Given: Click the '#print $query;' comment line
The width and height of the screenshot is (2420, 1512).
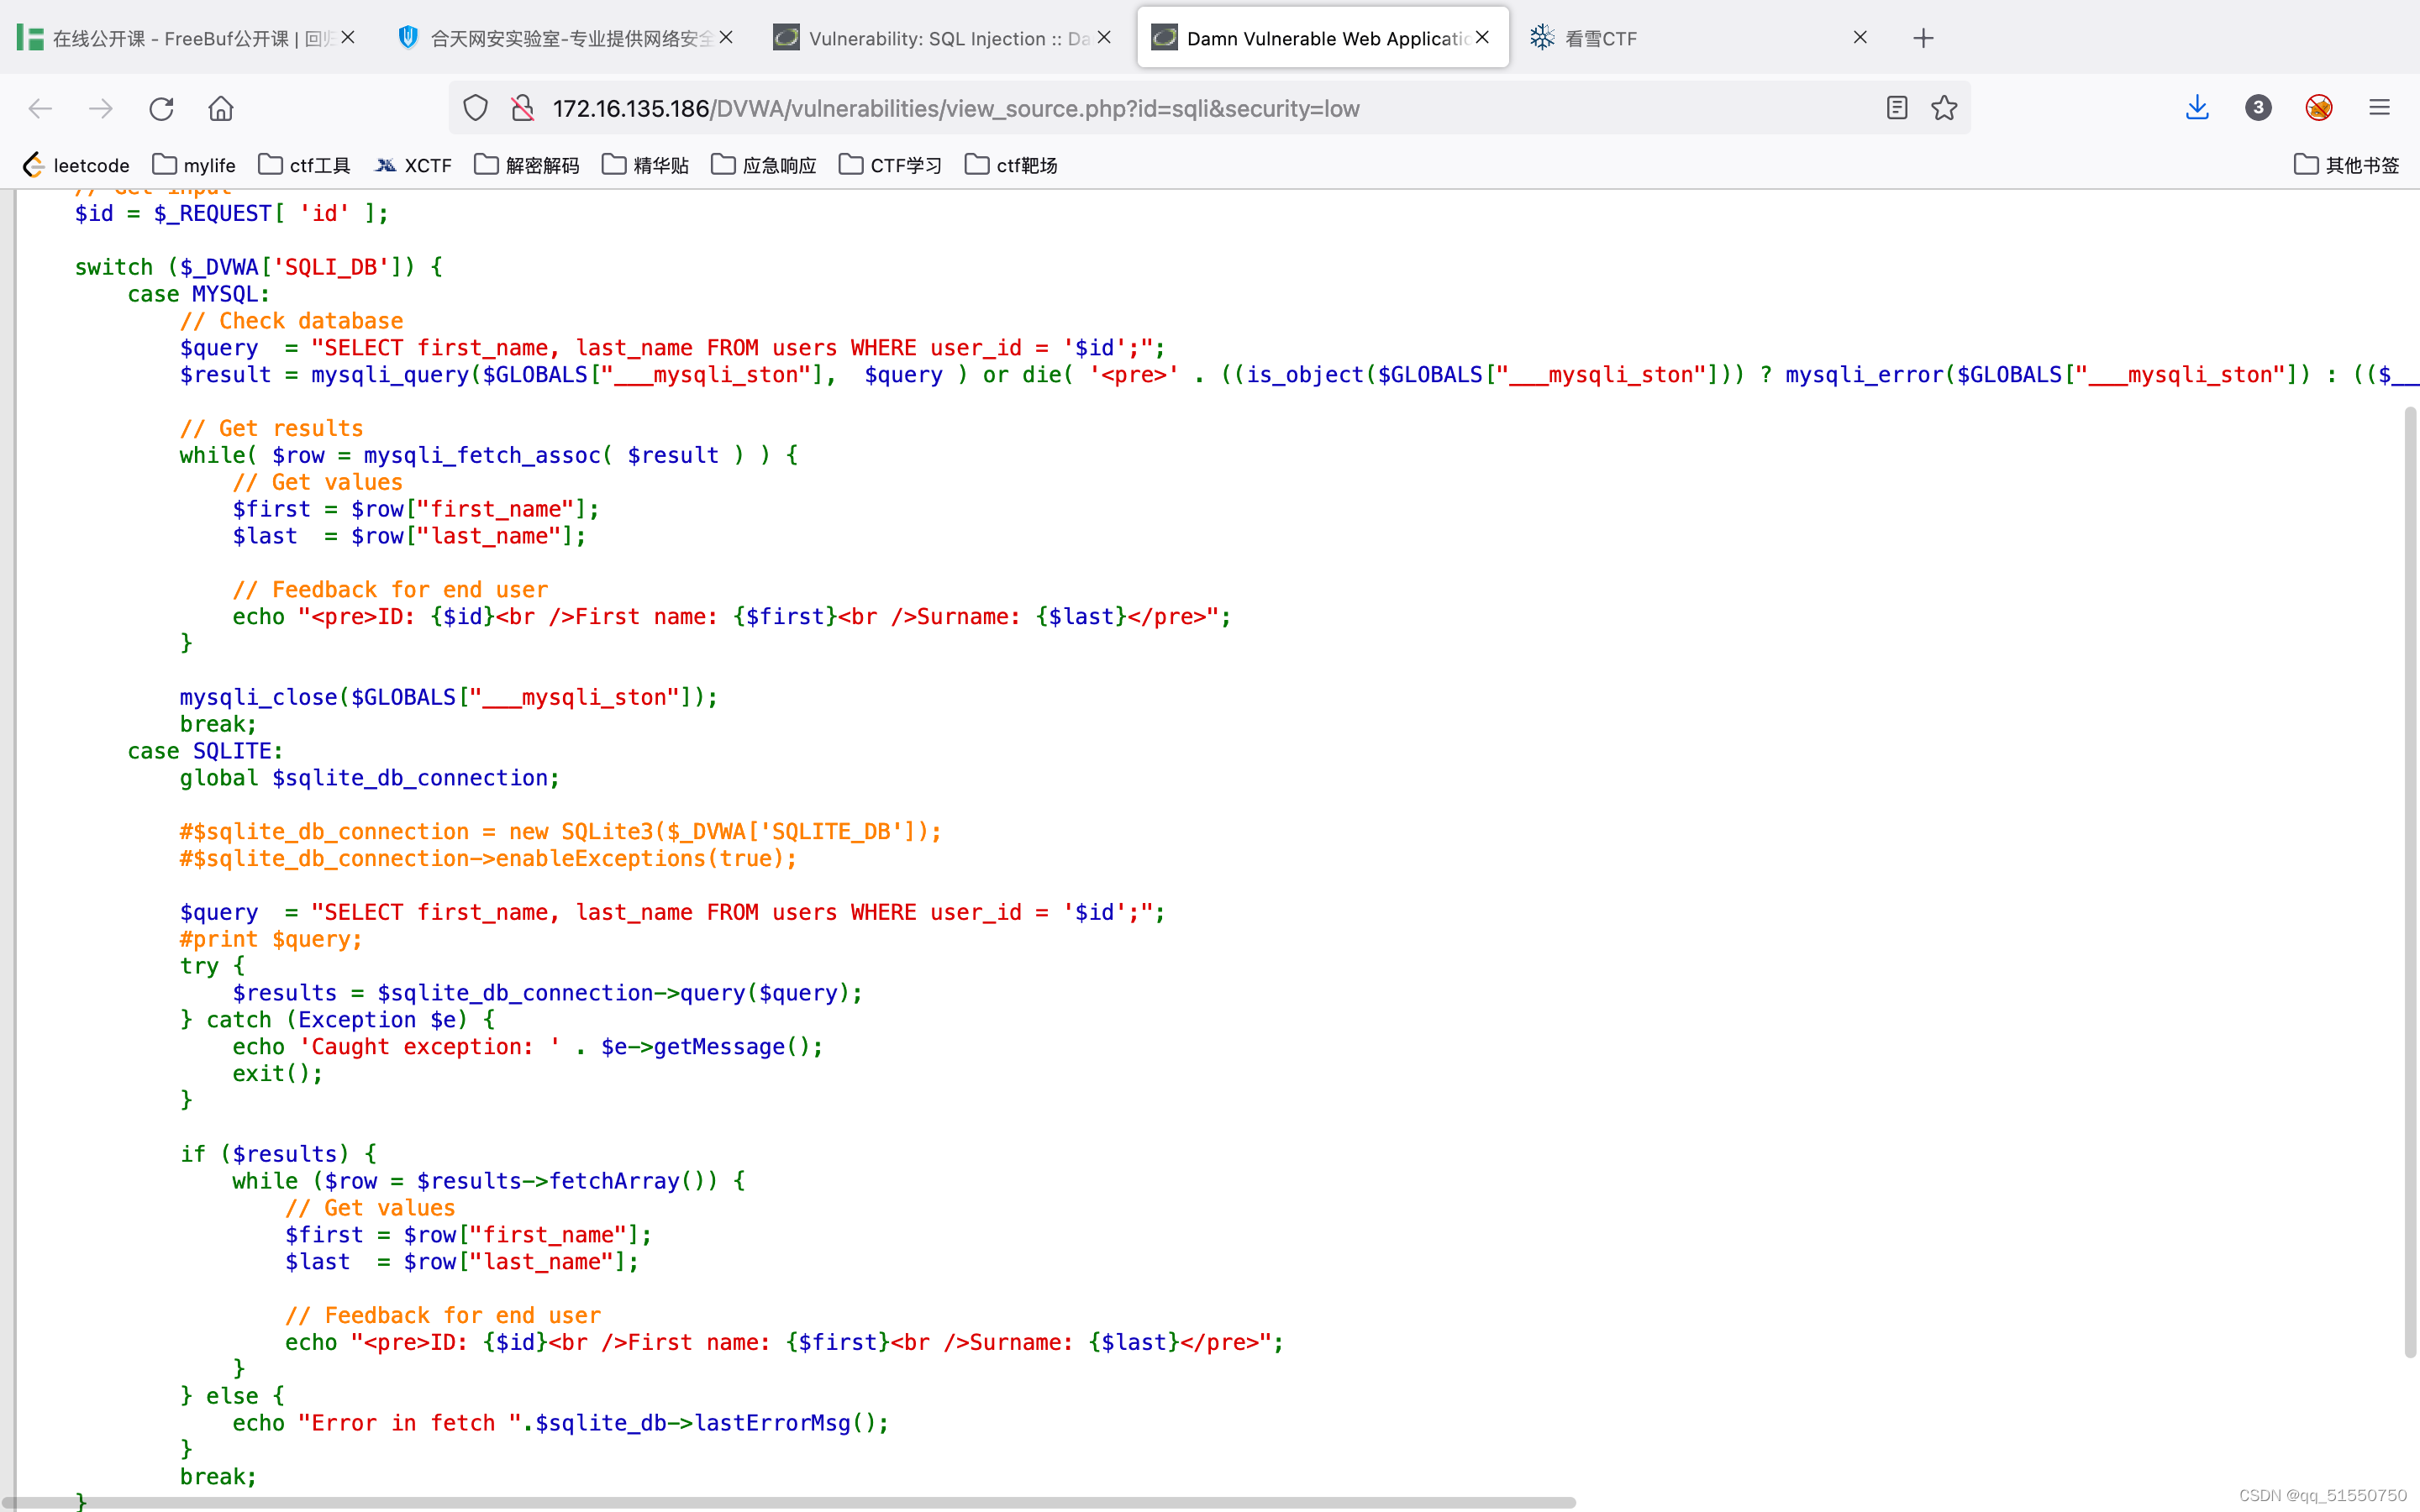Looking at the screenshot, I should coord(271,939).
